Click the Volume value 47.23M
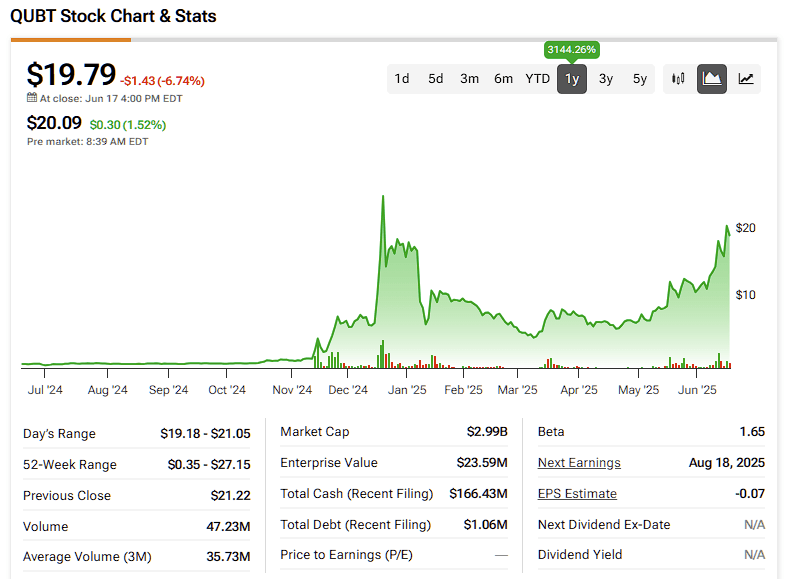The height and width of the screenshot is (579, 790). [228, 527]
